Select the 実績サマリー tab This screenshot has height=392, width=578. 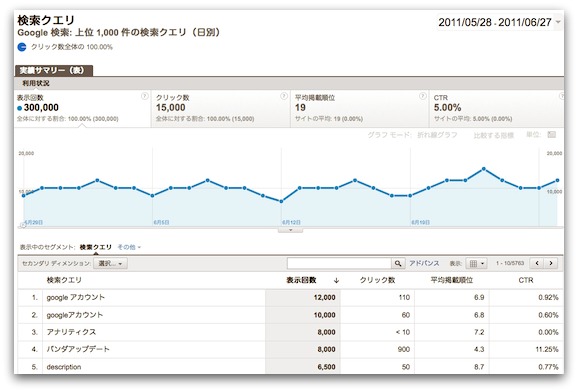pos(54,70)
